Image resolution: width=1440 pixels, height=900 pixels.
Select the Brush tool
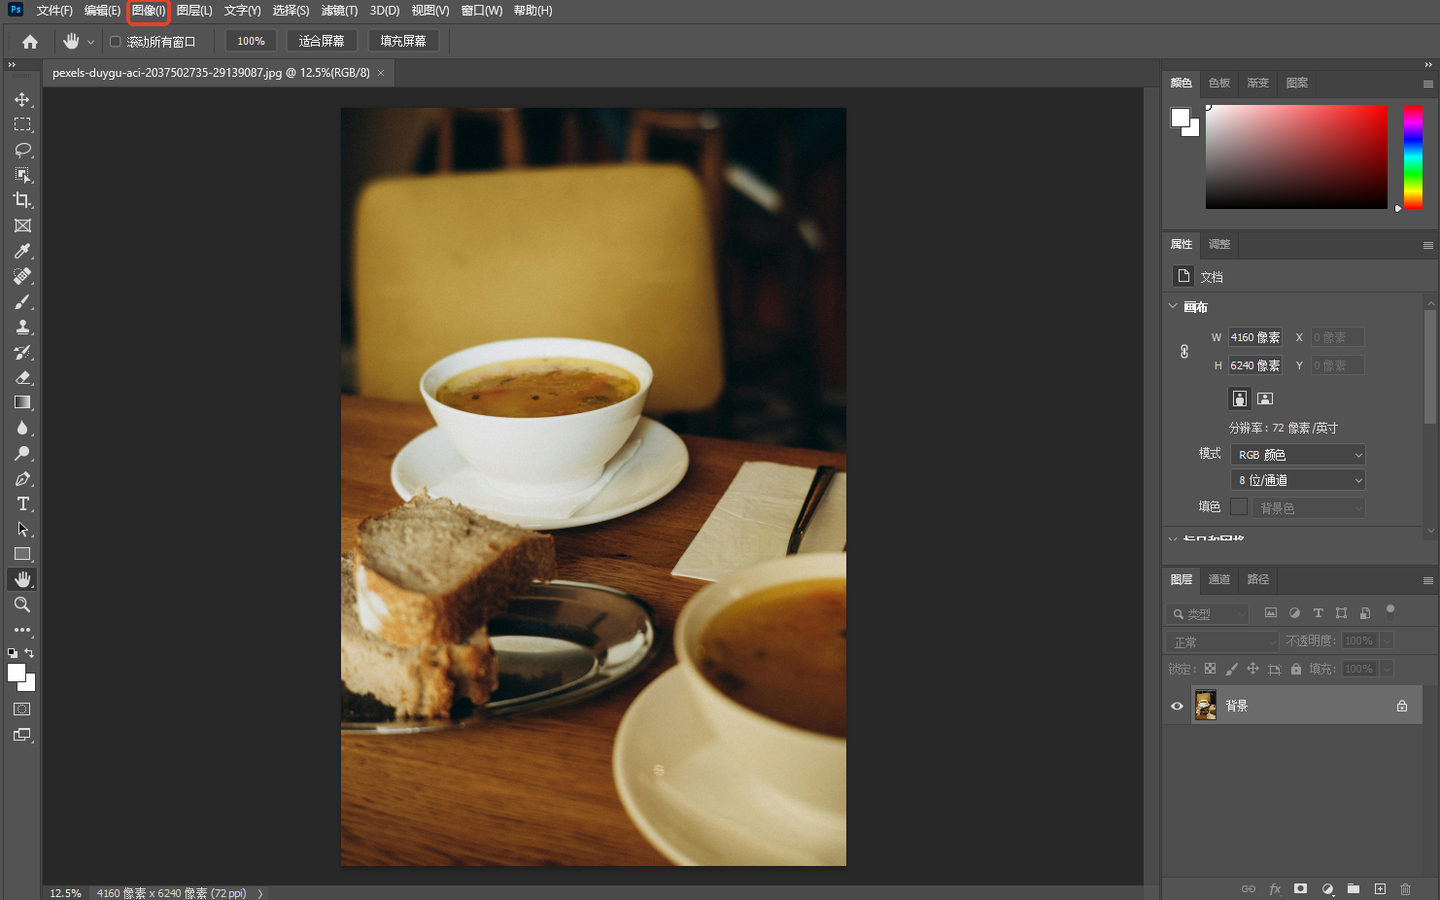22,302
